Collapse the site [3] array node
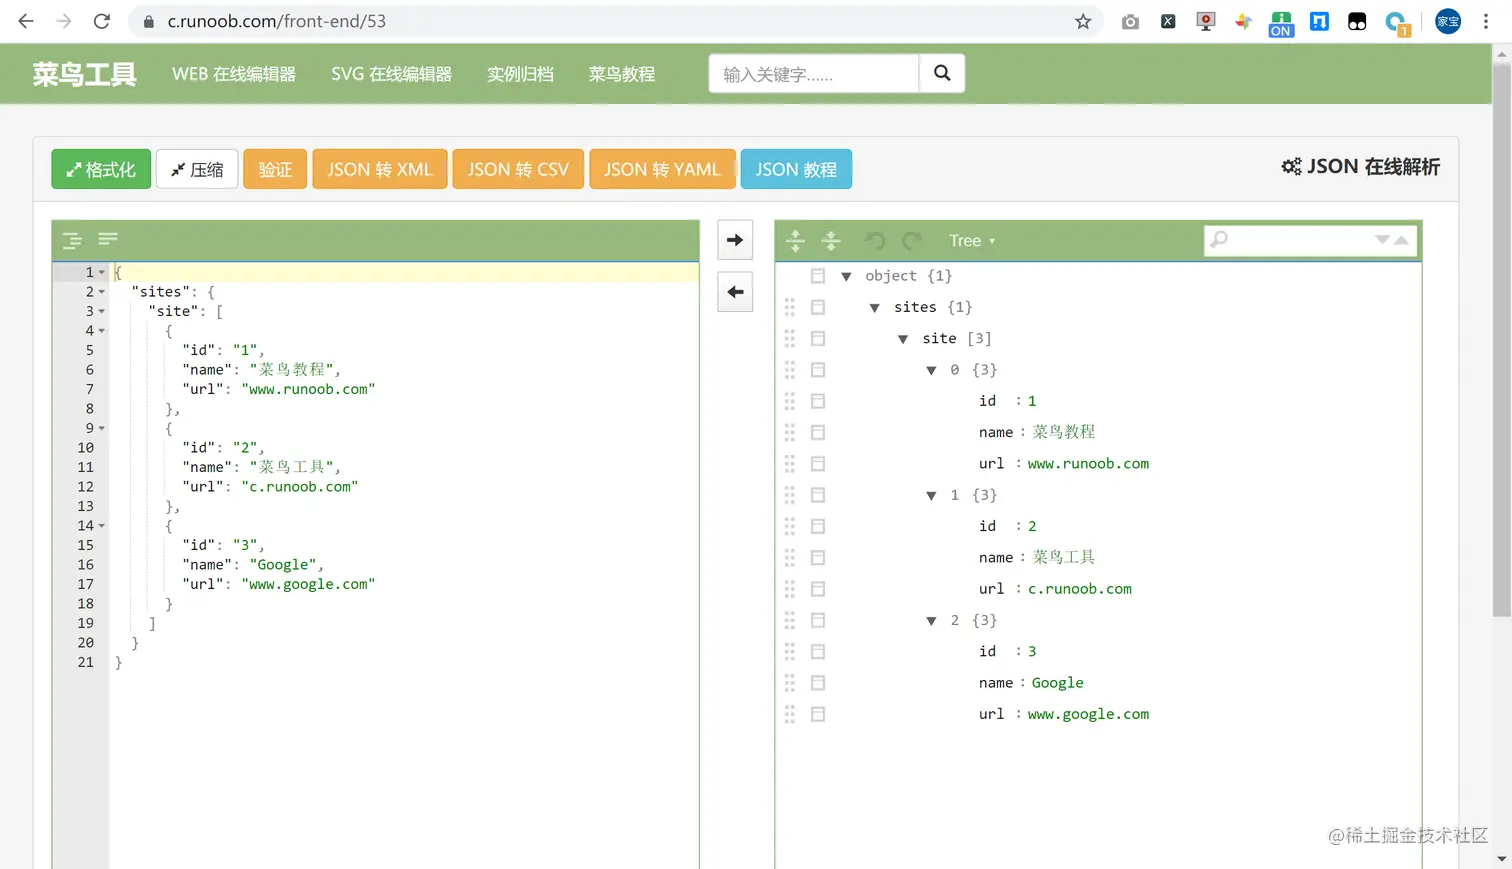 903,339
